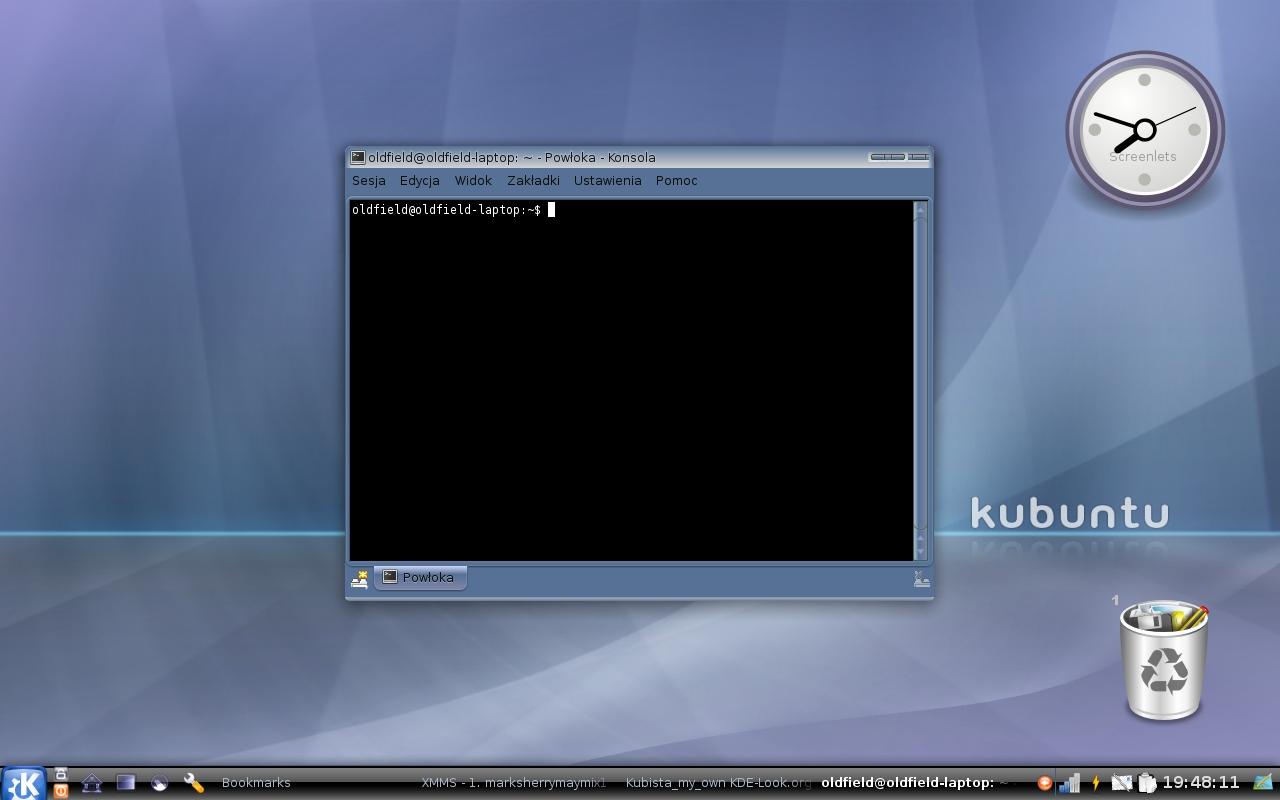Click the 19:48:11 panel clock
The image size is (1280, 800).
(x=1201, y=782)
